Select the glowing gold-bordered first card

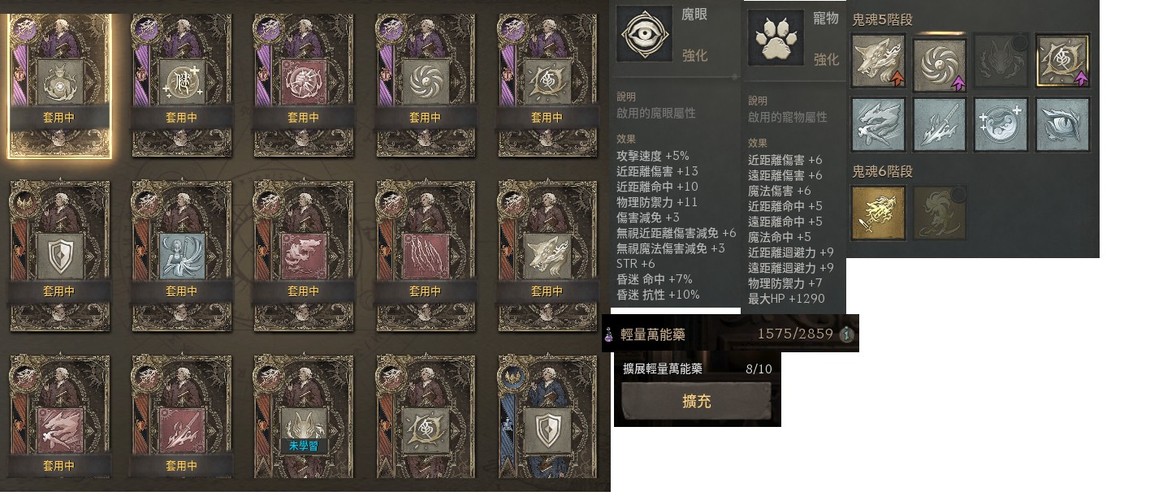point(59,85)
